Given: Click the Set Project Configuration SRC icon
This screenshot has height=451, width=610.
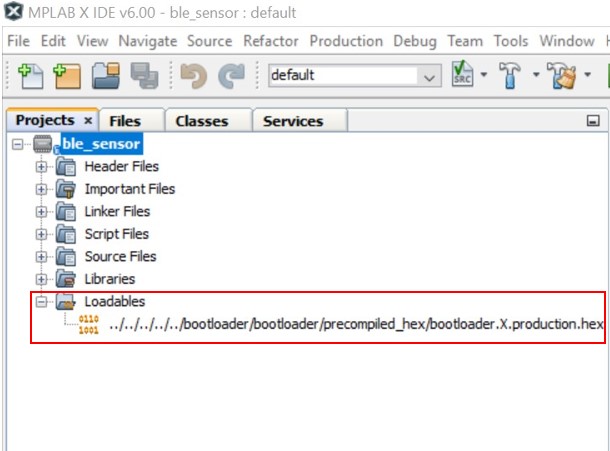Looking at the screenshot, I should click(x=463, y=76).
